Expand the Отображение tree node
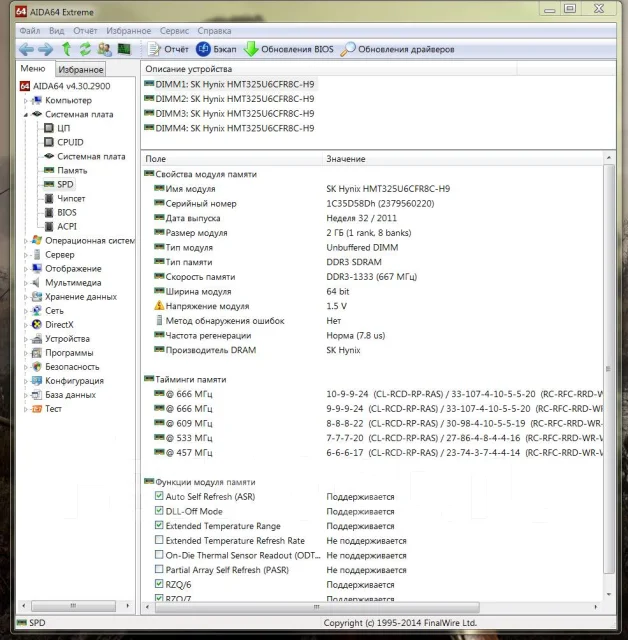 25,269
